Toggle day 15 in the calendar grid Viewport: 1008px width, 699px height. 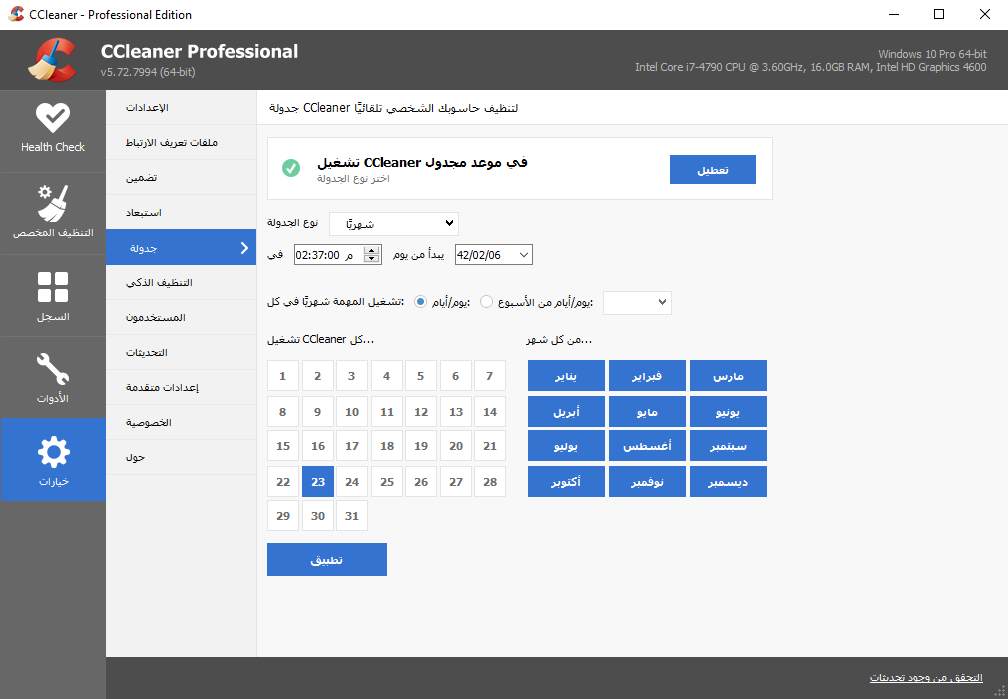[283, 446]
